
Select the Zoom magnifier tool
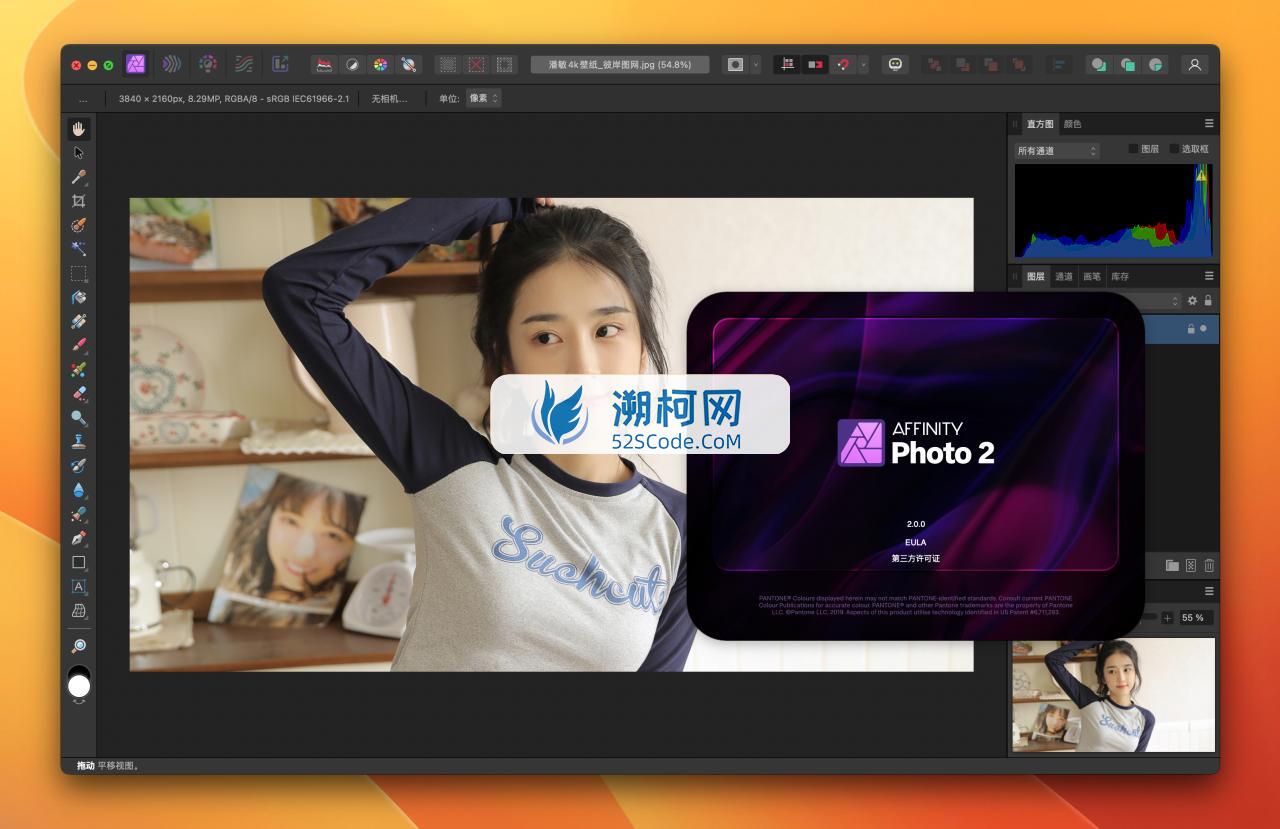click(x=79, y=646)
